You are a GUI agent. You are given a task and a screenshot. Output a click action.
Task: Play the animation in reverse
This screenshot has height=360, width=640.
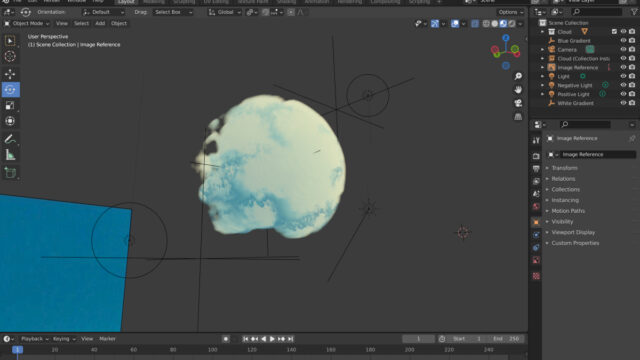pos(263,339)
